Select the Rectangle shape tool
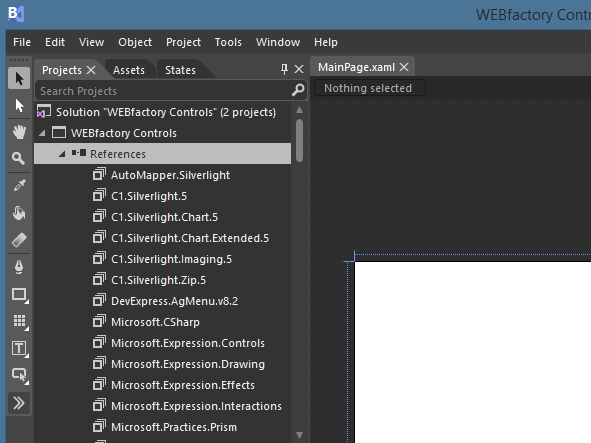This screenshot has width=591, height=443. tap(19, 294)
